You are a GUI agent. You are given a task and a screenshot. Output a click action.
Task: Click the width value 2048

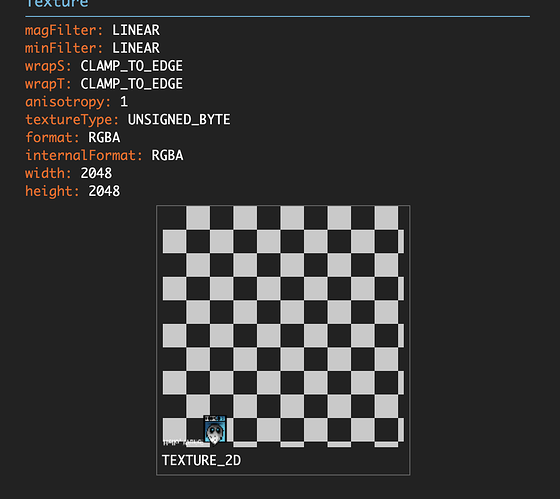pos(96,173)
